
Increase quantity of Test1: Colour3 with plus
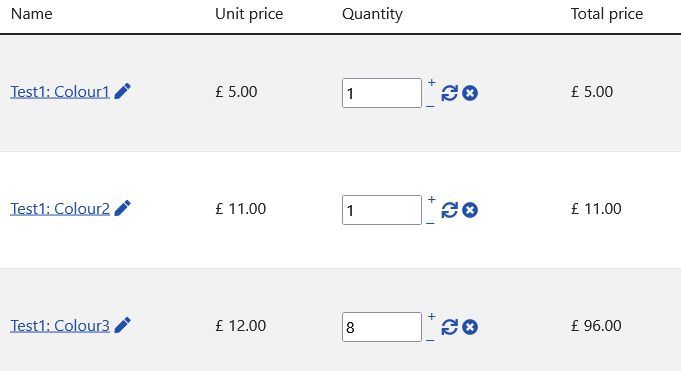(431, 316)
